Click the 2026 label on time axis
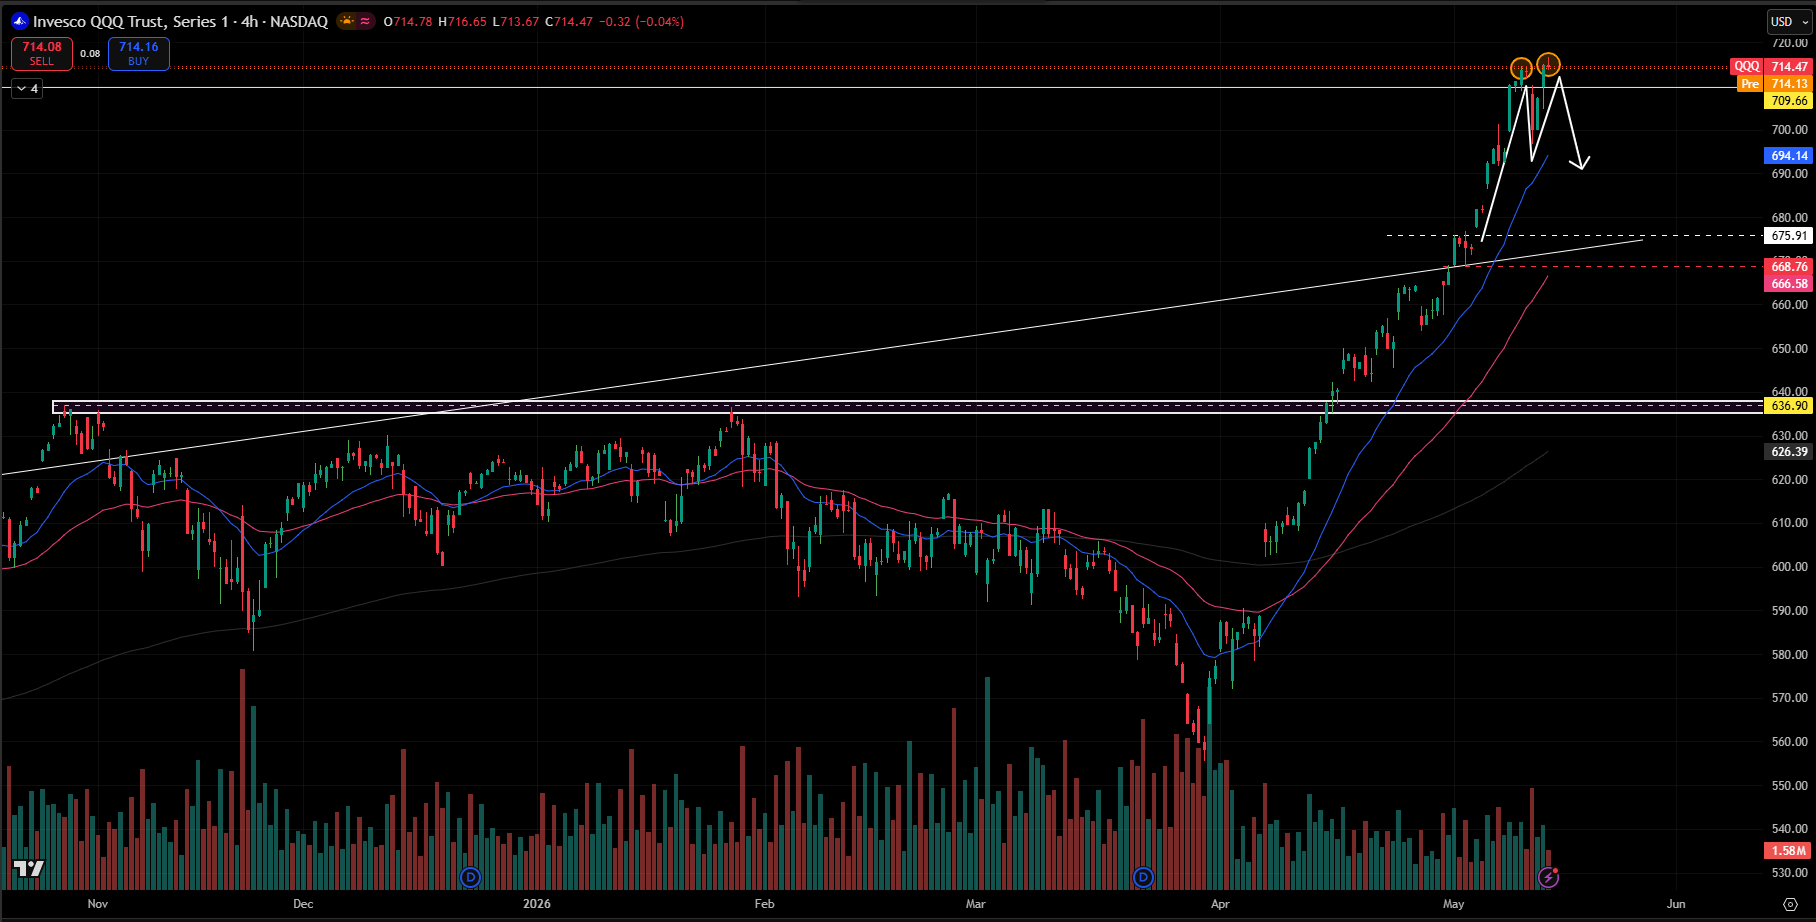Viewport: 1816px width, 922px height. [537, 904]
